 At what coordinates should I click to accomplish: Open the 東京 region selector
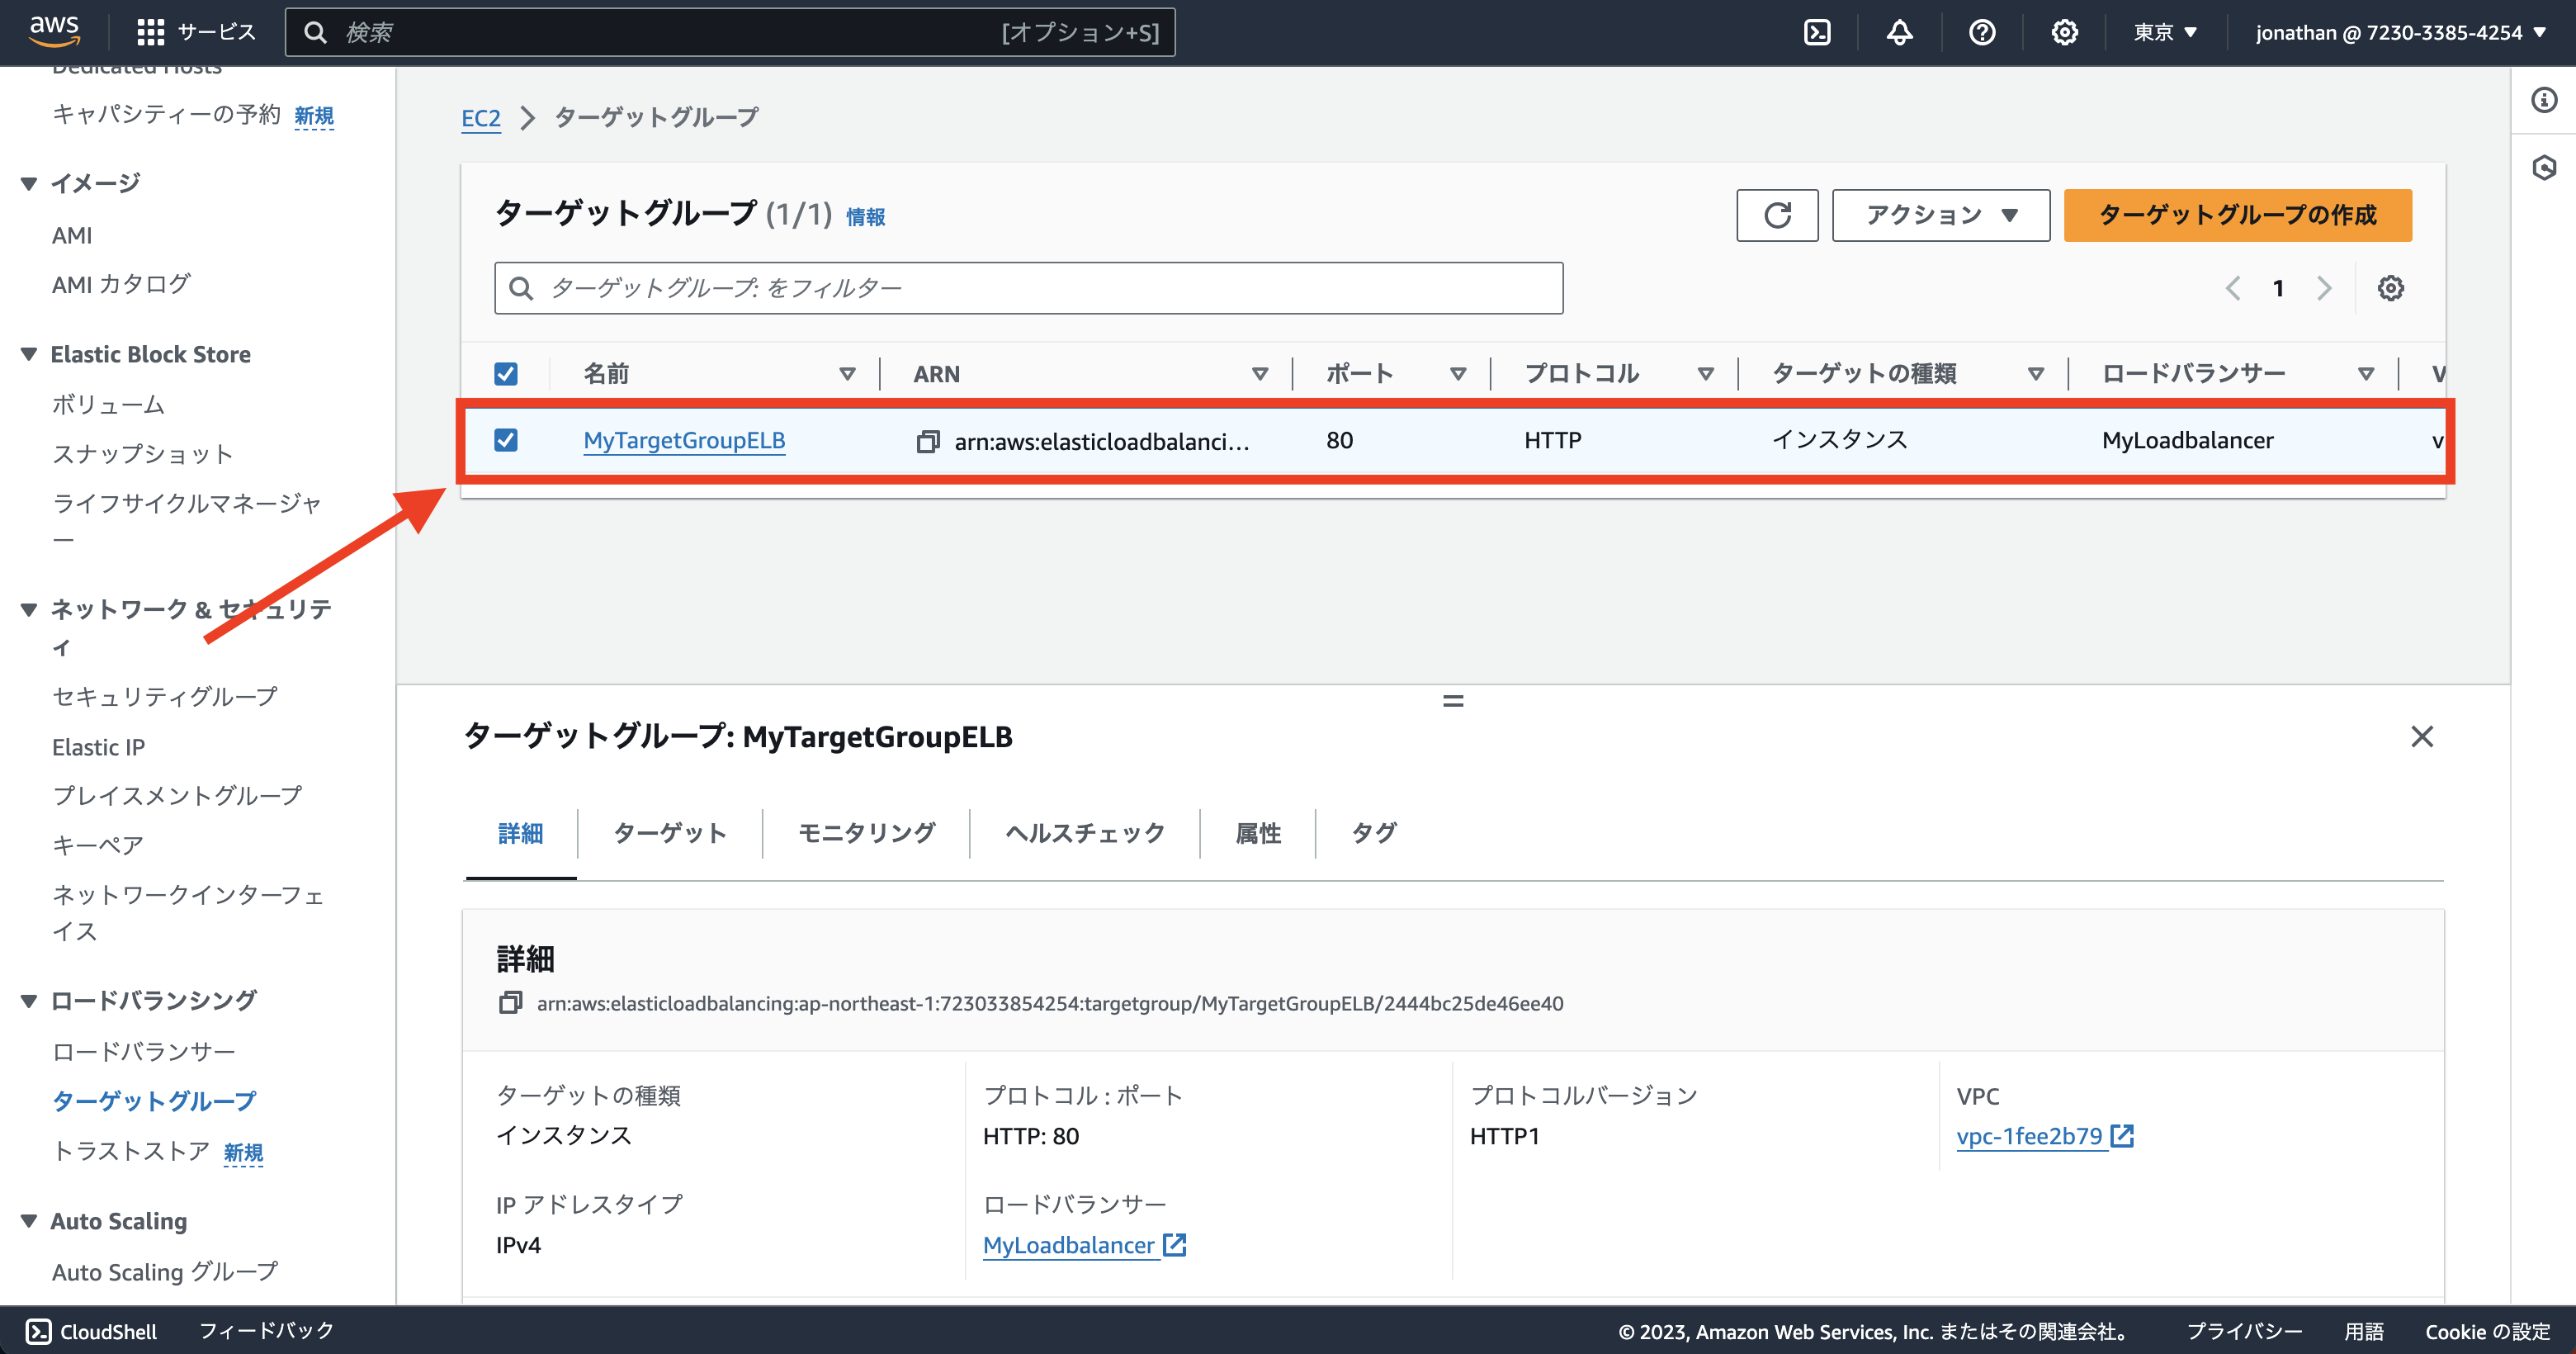point(2164,32)
